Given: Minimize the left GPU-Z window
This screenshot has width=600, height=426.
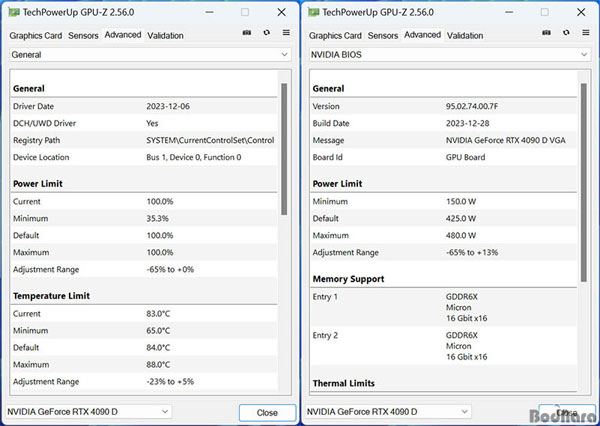Looking at the screenshot, I should [x=209, y=12].
